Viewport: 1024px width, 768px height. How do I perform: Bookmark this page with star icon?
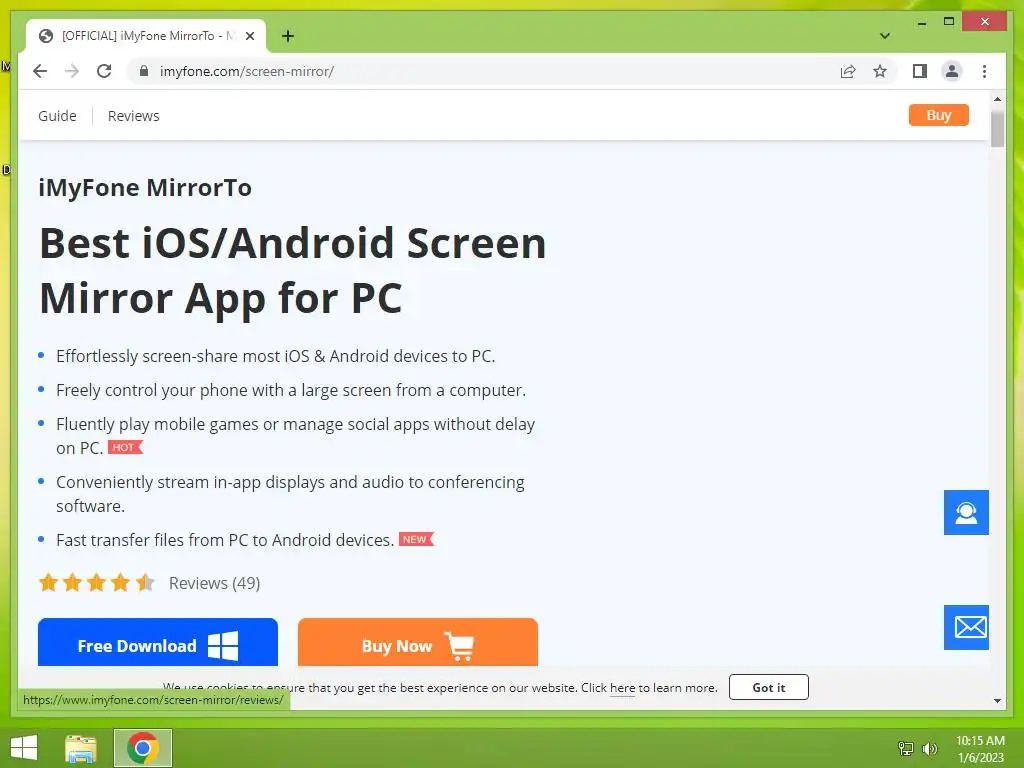tap(880, 71)
